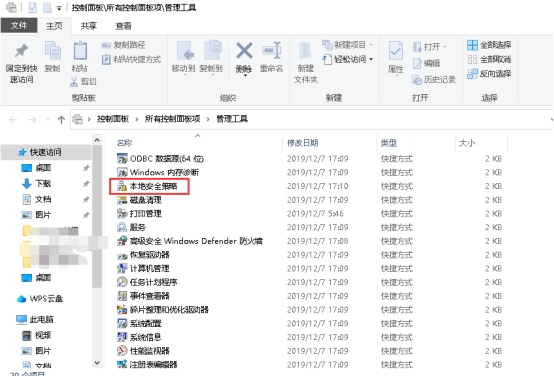Select 系统配置 shortcut
This screenshot has height=377, width=554.
tap(139, 323)
